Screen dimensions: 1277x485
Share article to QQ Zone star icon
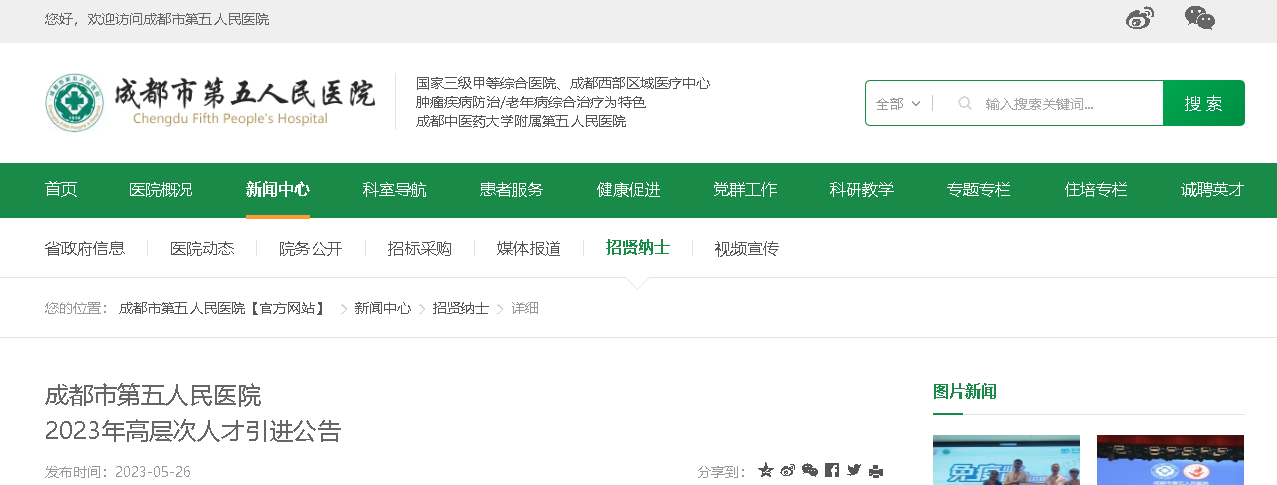tap(766, 470)
